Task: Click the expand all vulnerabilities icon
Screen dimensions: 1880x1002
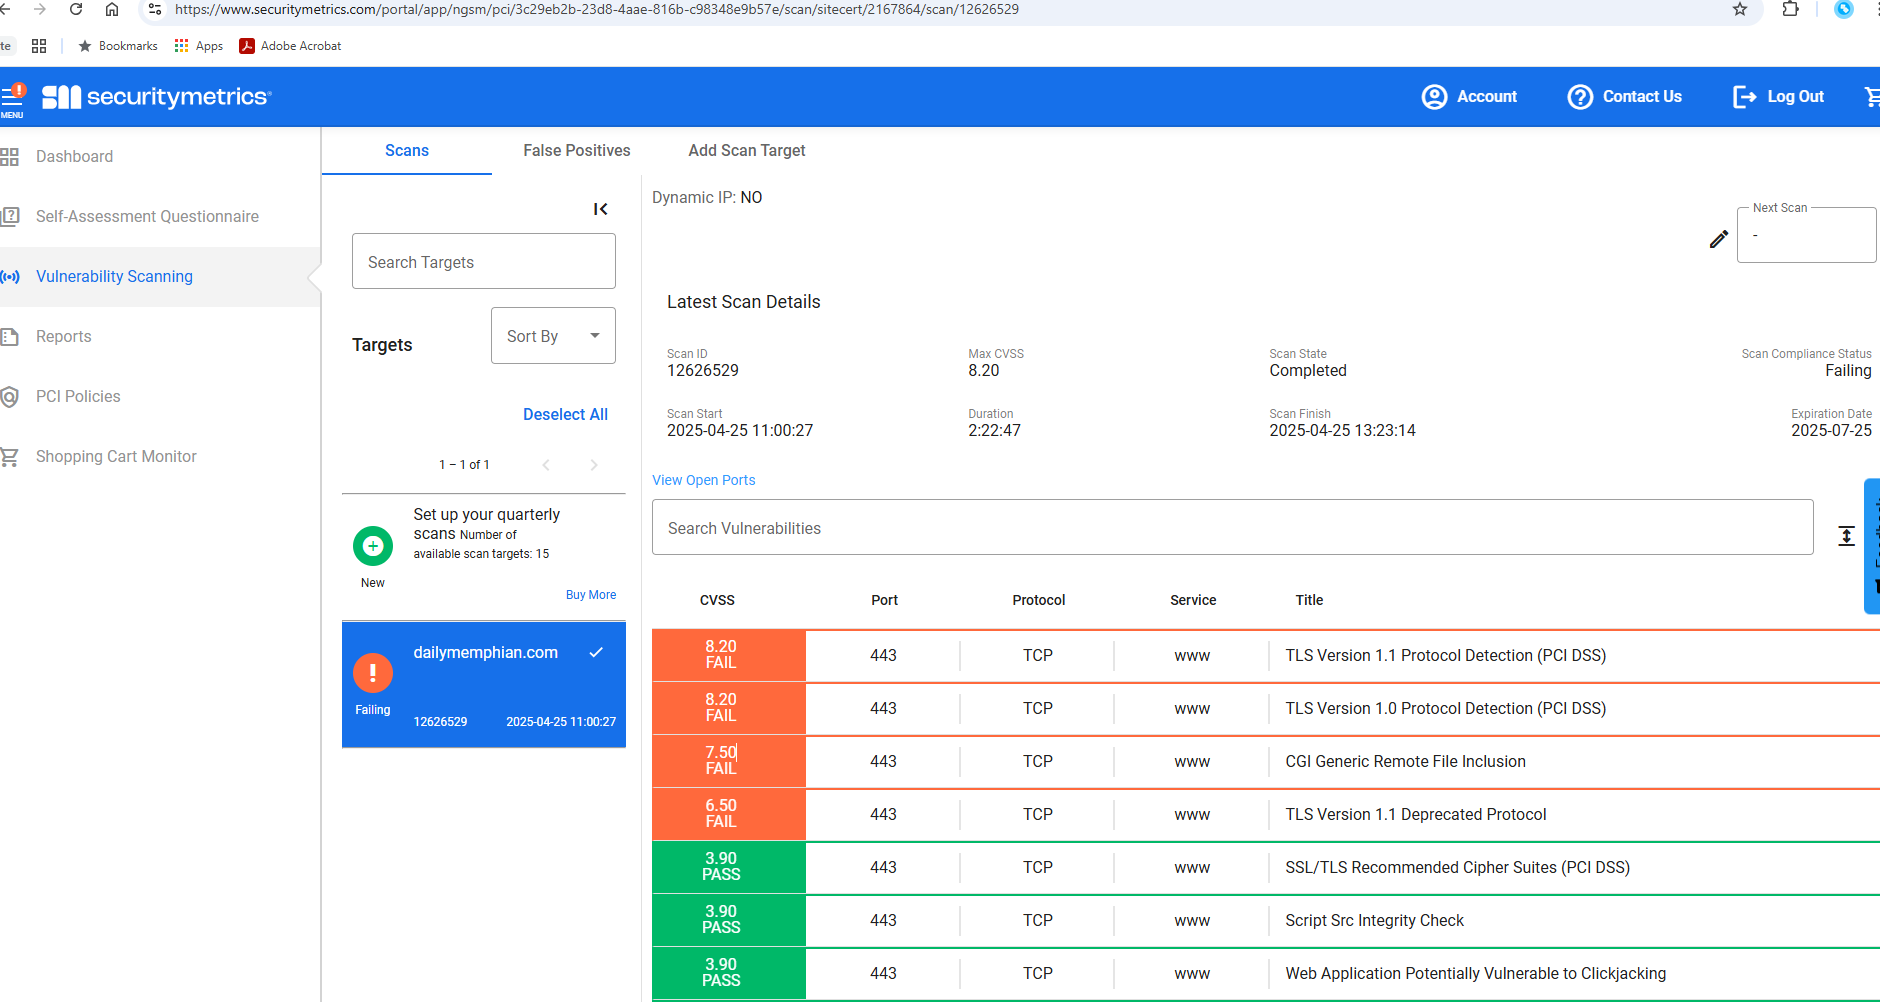Action: tap(1846, 536)
